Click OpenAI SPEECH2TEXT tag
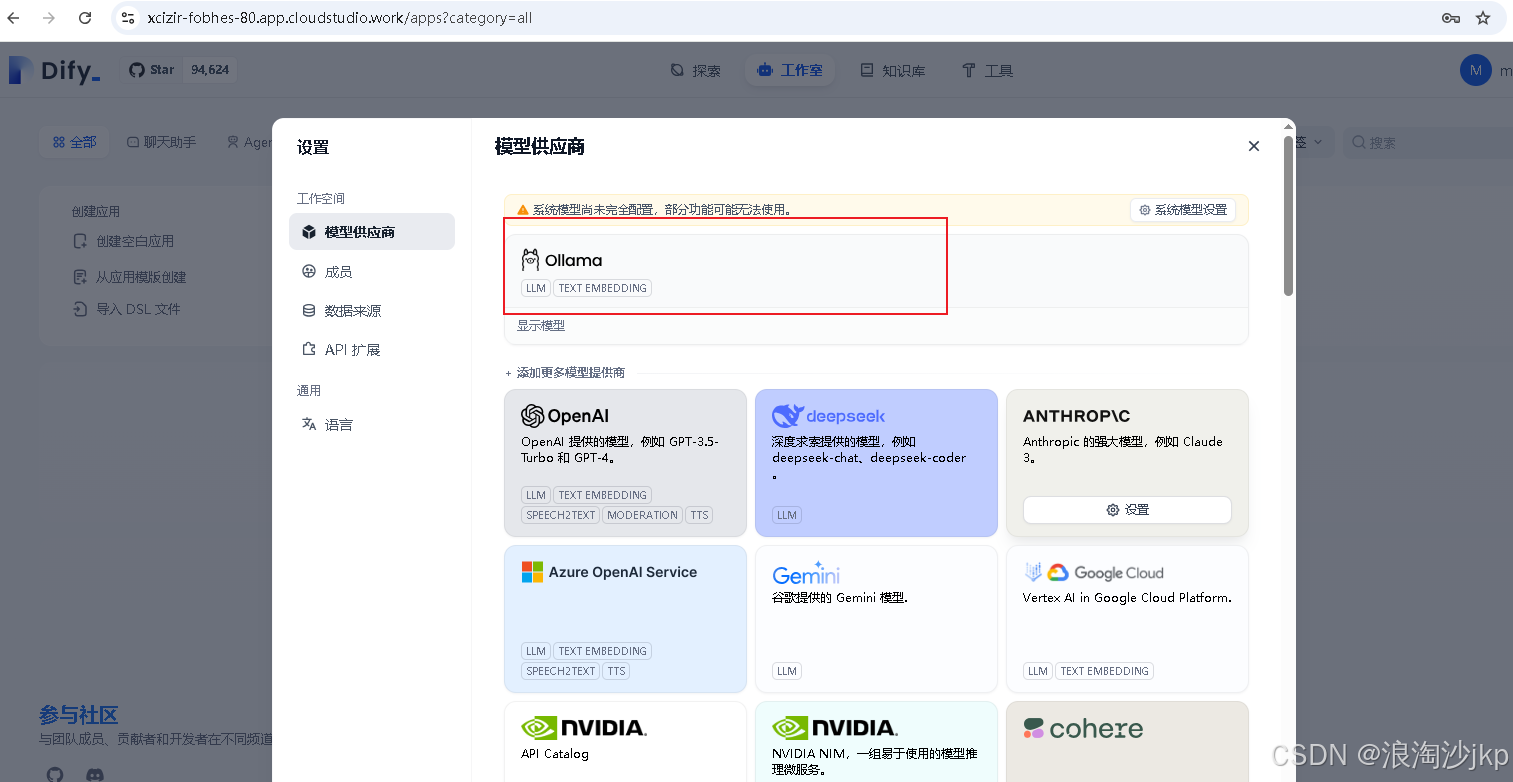The width and height of the screenshot is (1513, 782). 560,515
